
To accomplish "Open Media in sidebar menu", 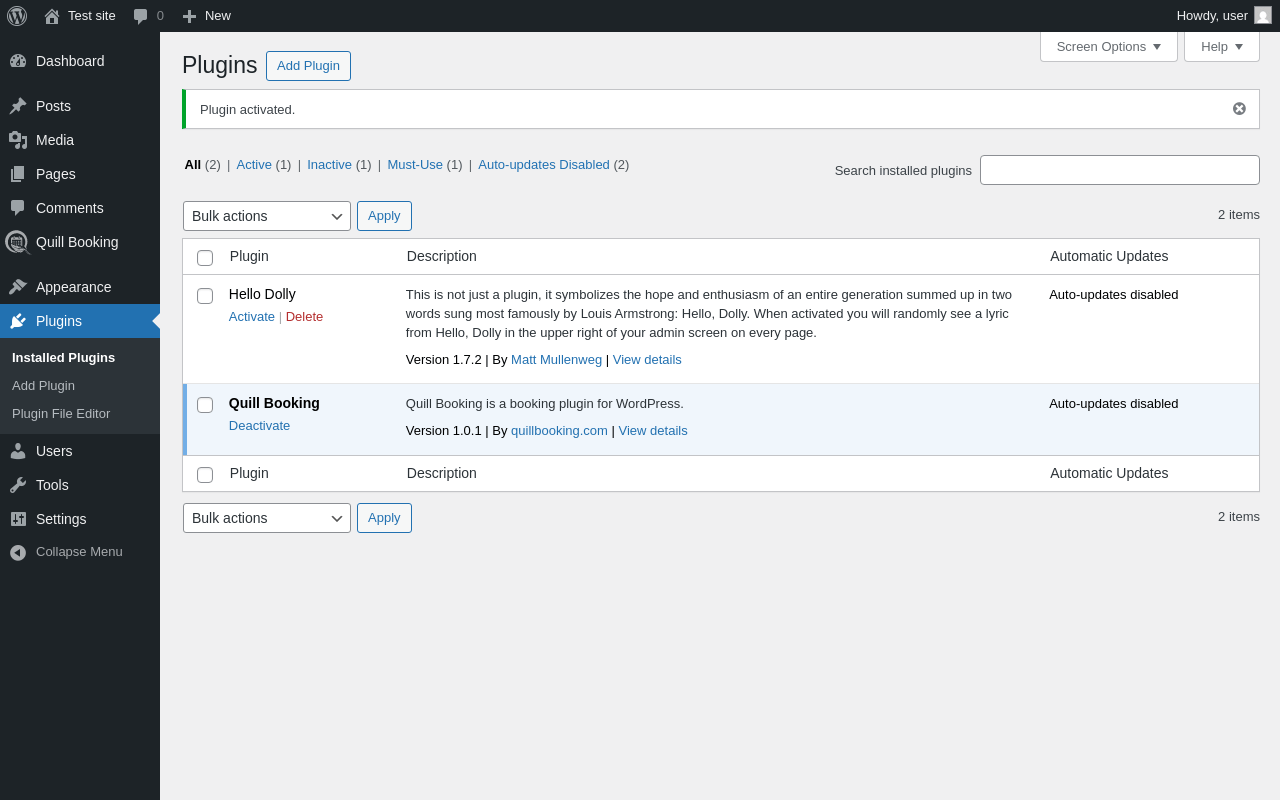I will (55, 140).
